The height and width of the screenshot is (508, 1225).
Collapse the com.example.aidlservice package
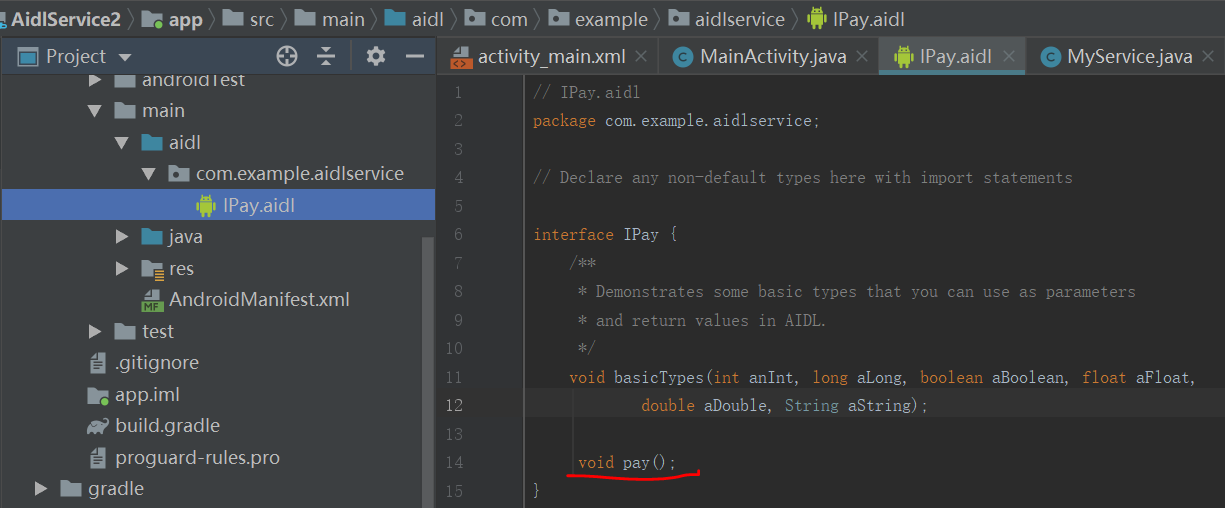pyautogui.click(x=149, y=174)
